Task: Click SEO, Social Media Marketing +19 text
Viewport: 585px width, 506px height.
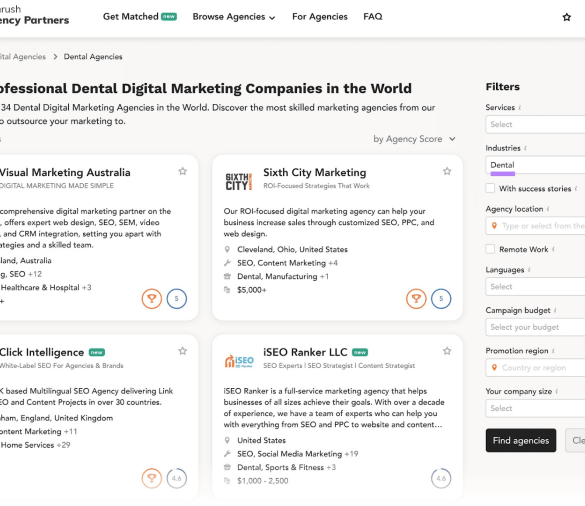Action: pyautogui.click(x=297, y=454)
